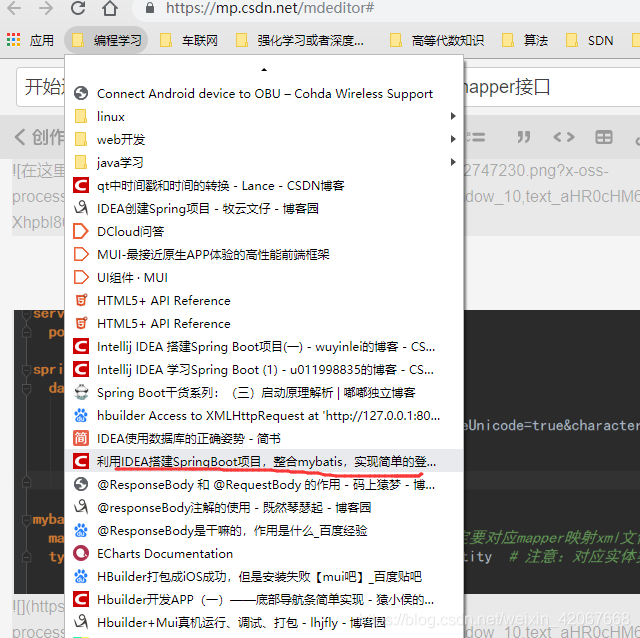Image resolution: width=640 pixels, height=638 pixels.
Task: Insert code block with the <> toolbar icon
Action: tap(564, 137)
